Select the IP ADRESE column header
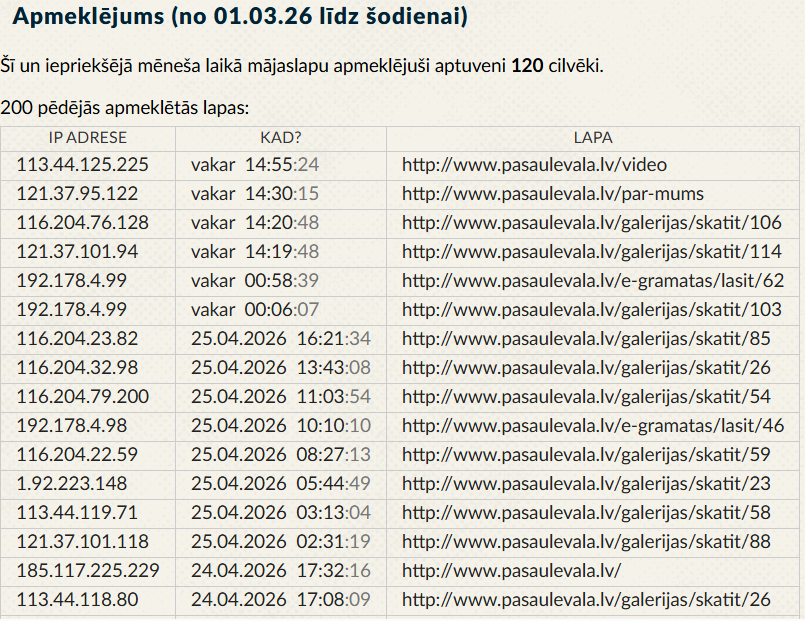Screen dimensions: 805x621 pos(88,138)
